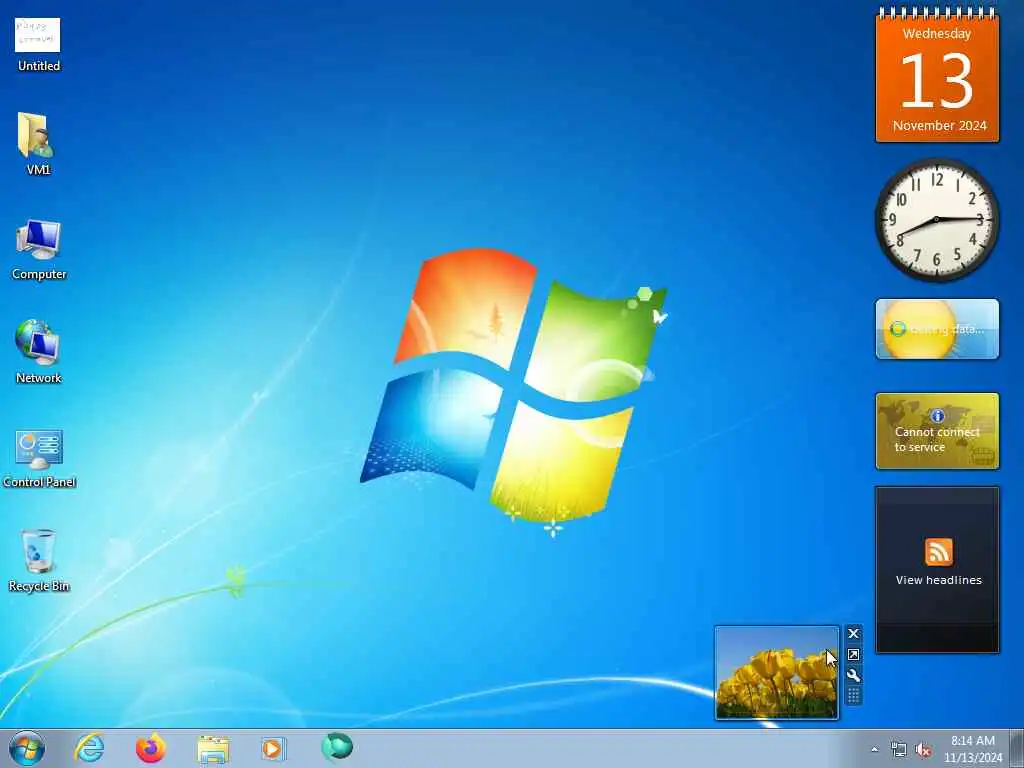Click the Slide Show gadget drag handle
Screen dimensions: 1024x768
pos(853,696)
